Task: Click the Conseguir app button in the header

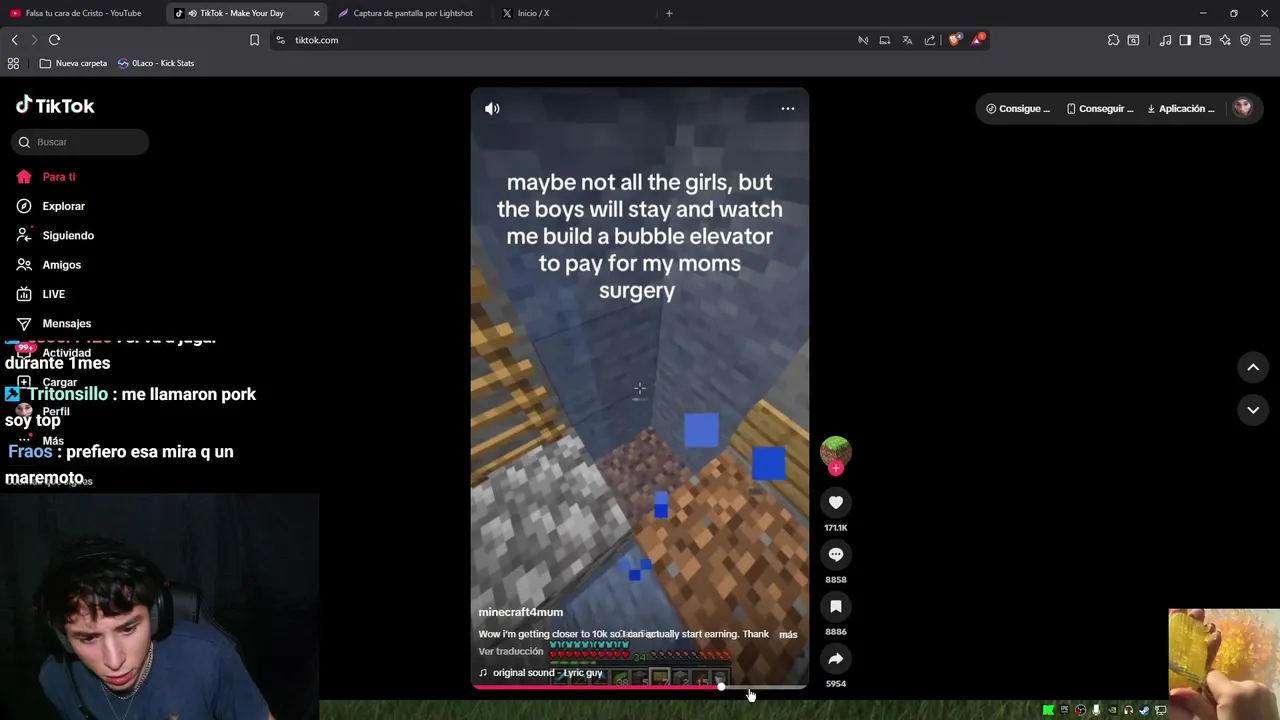Action: click(x=1100, y=108)
